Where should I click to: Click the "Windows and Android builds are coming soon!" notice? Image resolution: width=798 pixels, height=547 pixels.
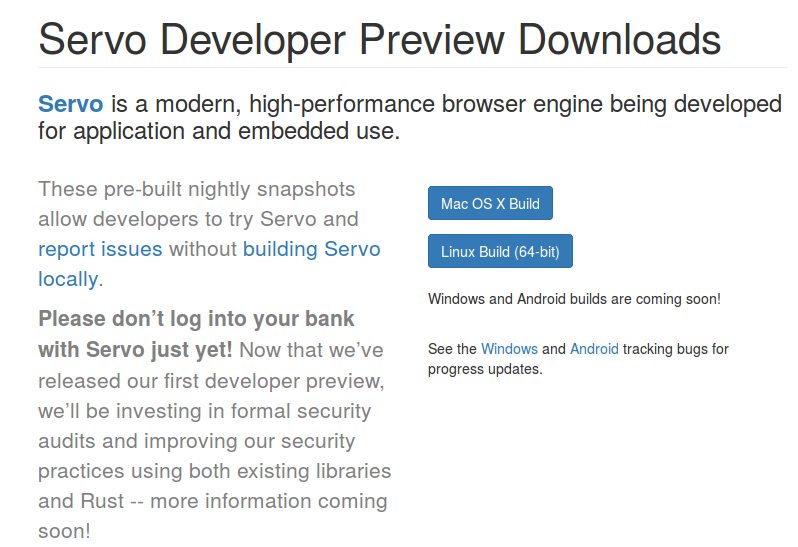574,299
